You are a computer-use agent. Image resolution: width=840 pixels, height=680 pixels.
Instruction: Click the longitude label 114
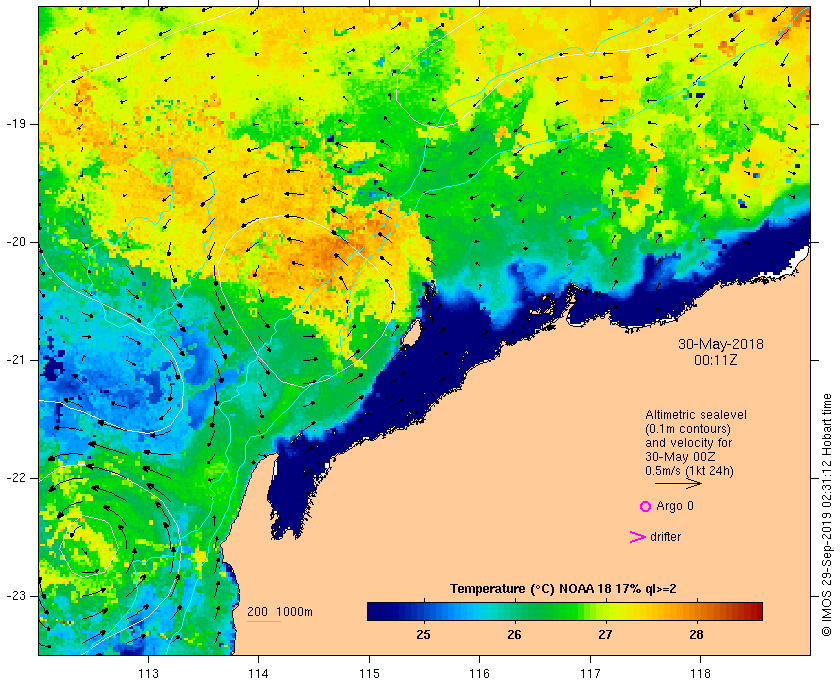pyautogui.click(x=258, y=673)
